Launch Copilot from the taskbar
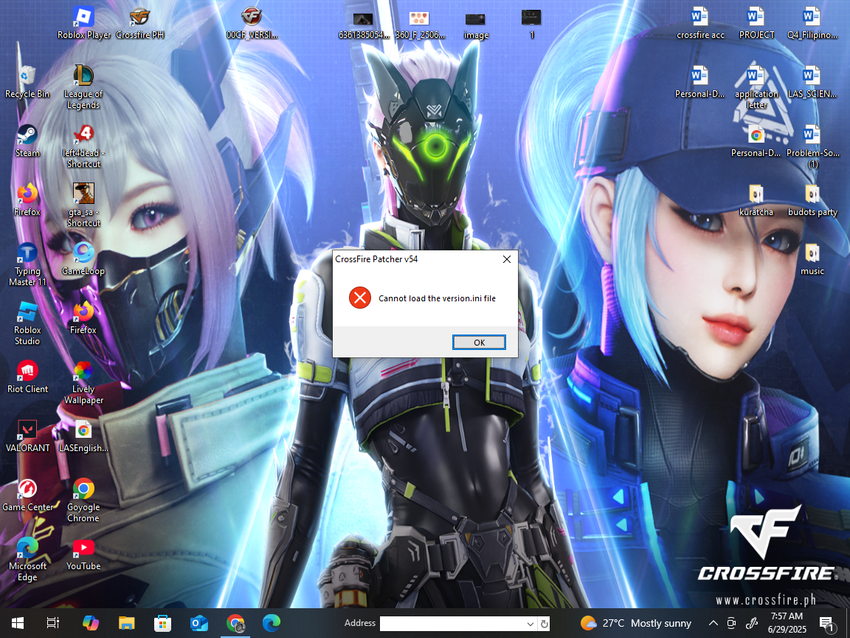 coord(91,623)
